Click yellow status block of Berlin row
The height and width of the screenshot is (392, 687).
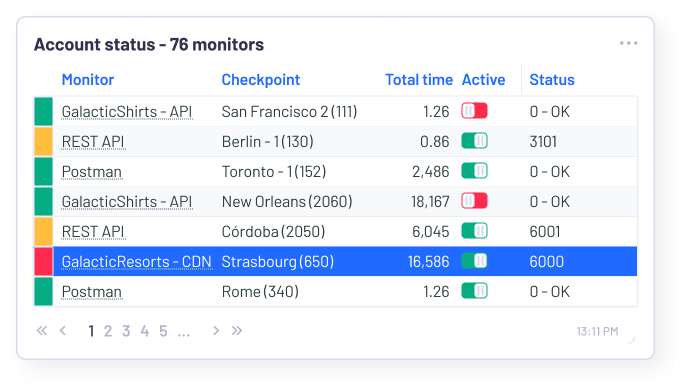43,141
